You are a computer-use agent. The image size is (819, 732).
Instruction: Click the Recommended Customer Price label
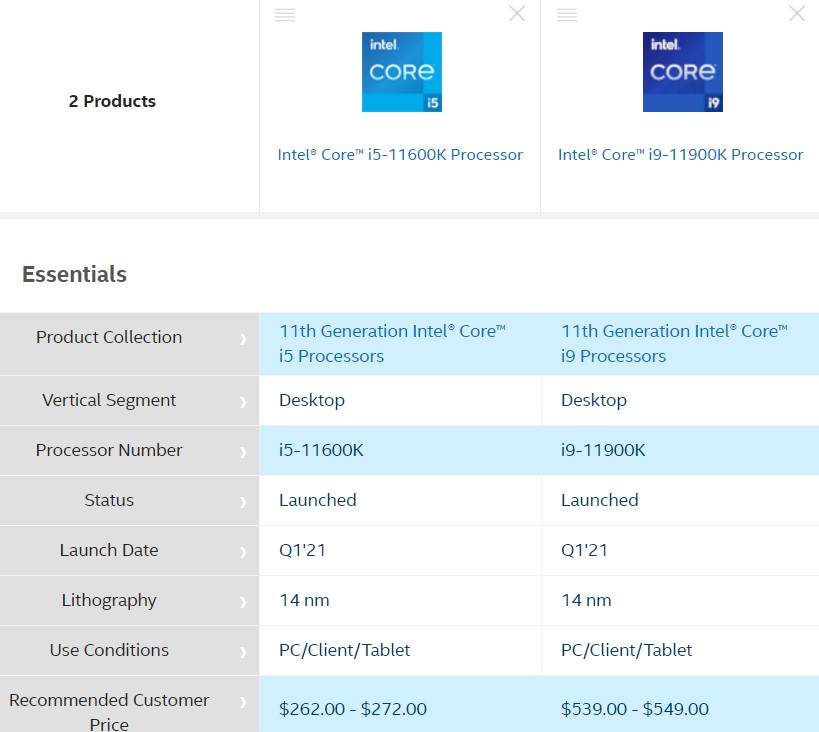(x=109, y=712)
